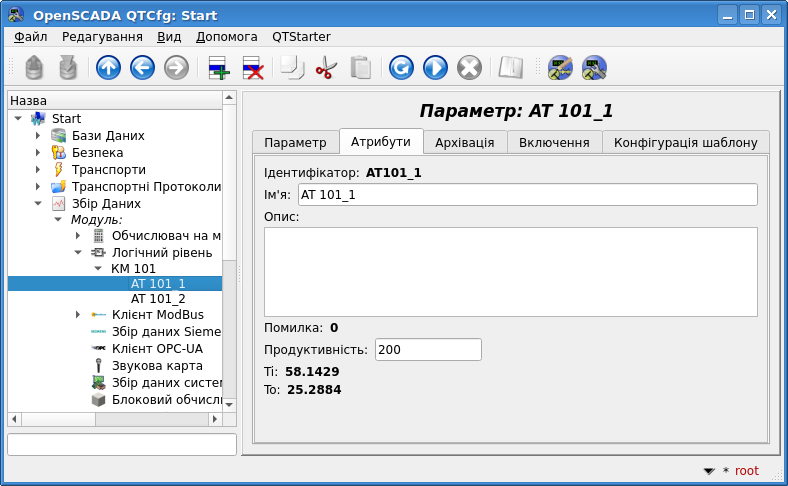Expand the Транспортні Протоколи node

[38, 187]
